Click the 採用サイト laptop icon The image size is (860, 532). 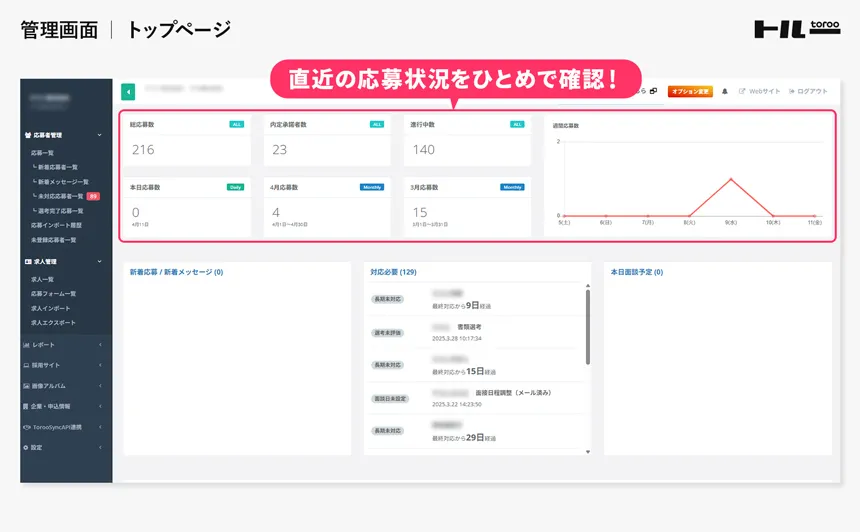[x=26, y=365]
